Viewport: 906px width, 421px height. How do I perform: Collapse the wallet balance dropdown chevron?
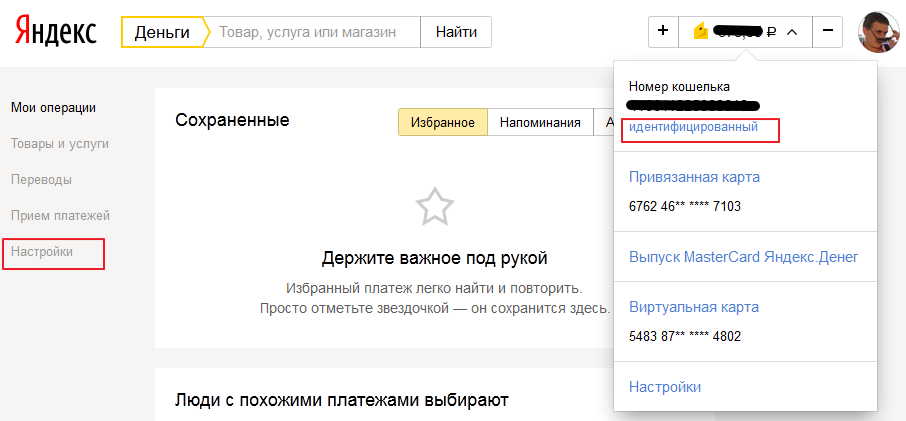click(x=792, y=32)
